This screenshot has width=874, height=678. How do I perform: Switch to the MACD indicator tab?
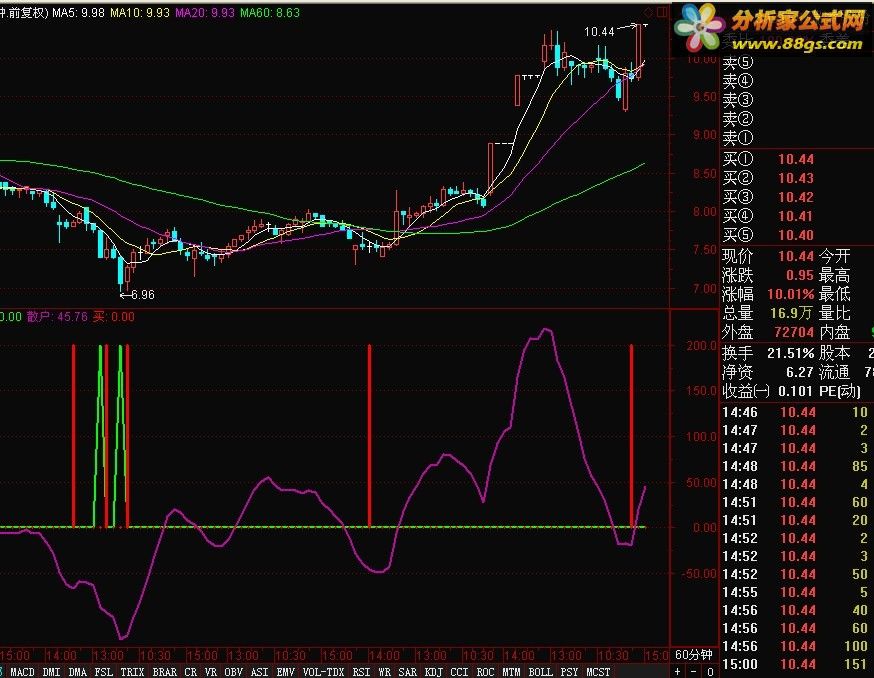tap(22, 672)
